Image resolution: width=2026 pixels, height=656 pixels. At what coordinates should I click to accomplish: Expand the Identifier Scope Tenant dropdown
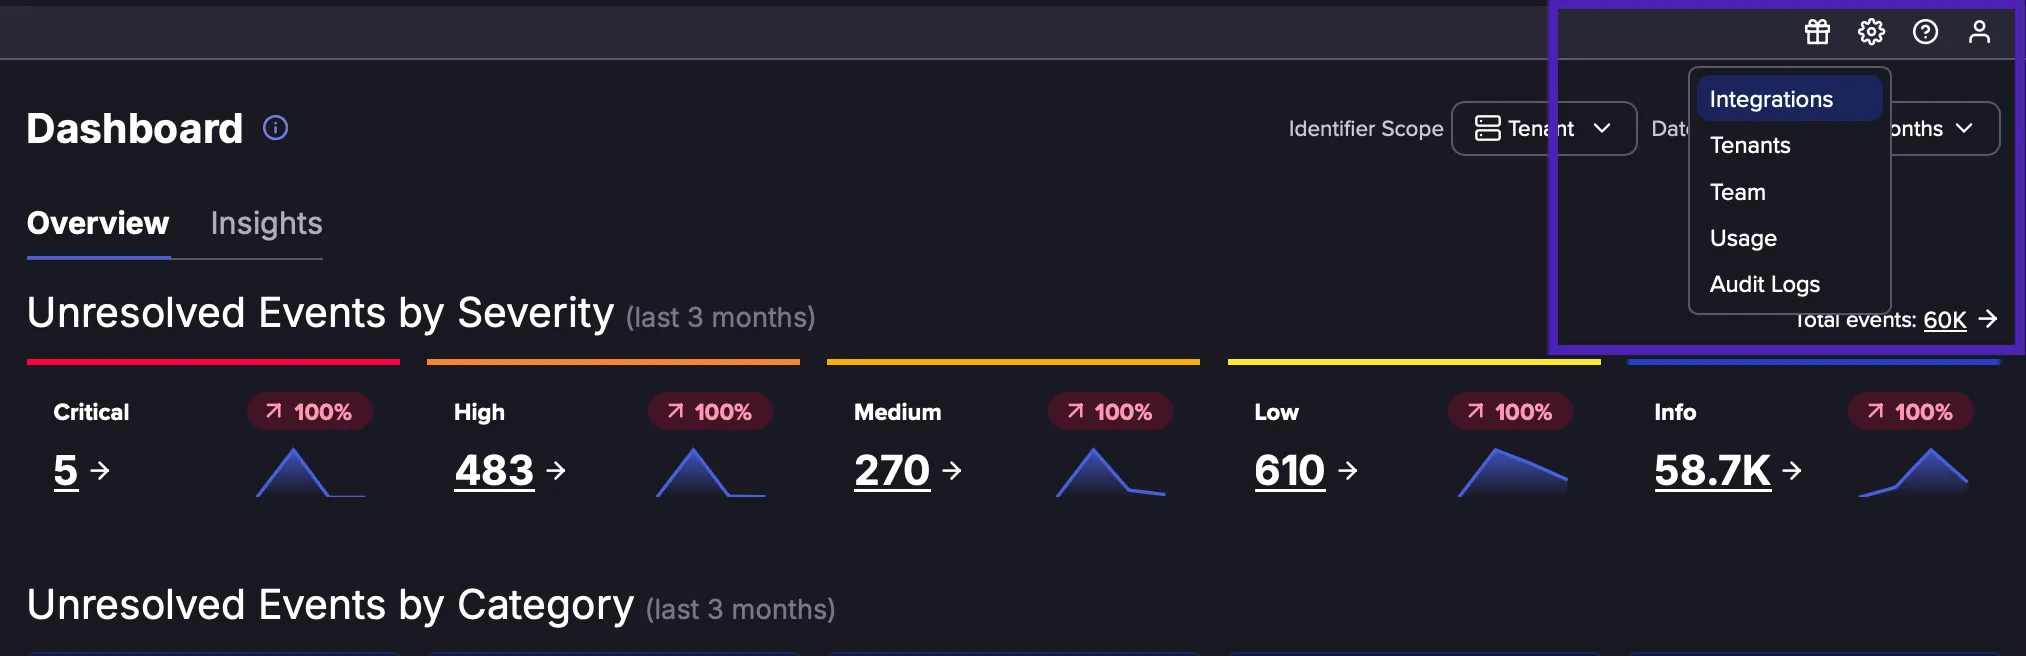coord(1544,128)
